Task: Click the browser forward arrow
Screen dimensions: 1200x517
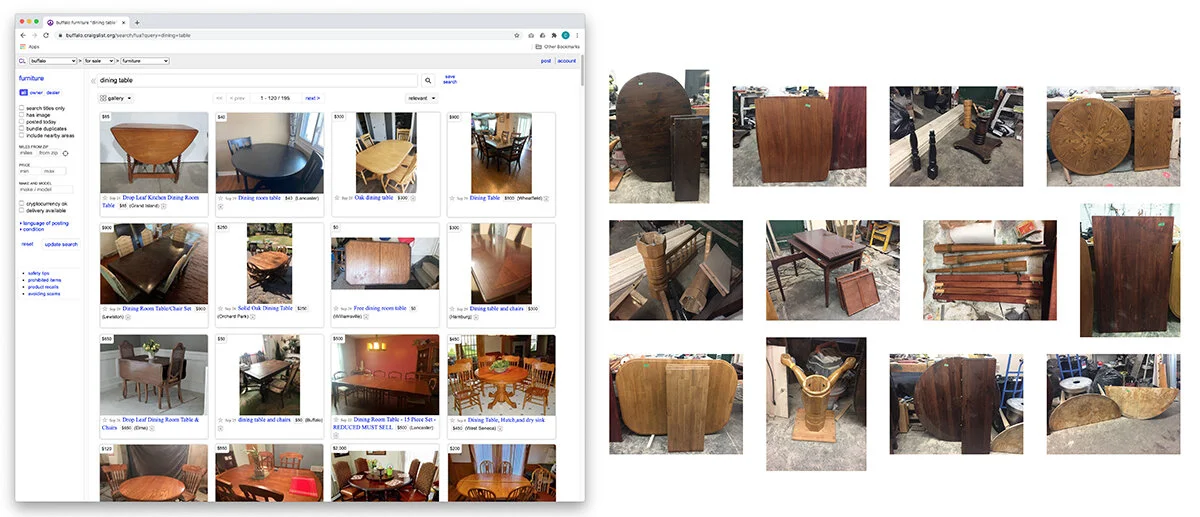Action: [35, 35]
